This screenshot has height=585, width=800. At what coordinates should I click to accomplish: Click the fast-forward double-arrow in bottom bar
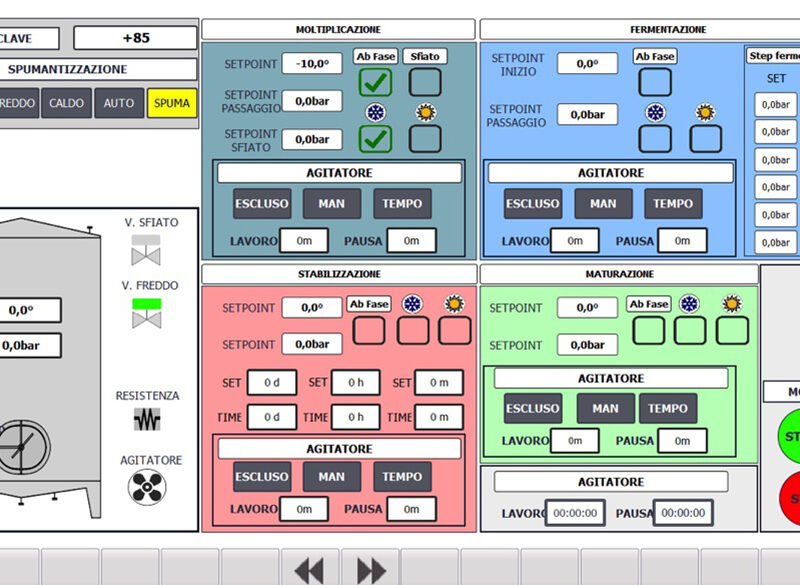371,570
